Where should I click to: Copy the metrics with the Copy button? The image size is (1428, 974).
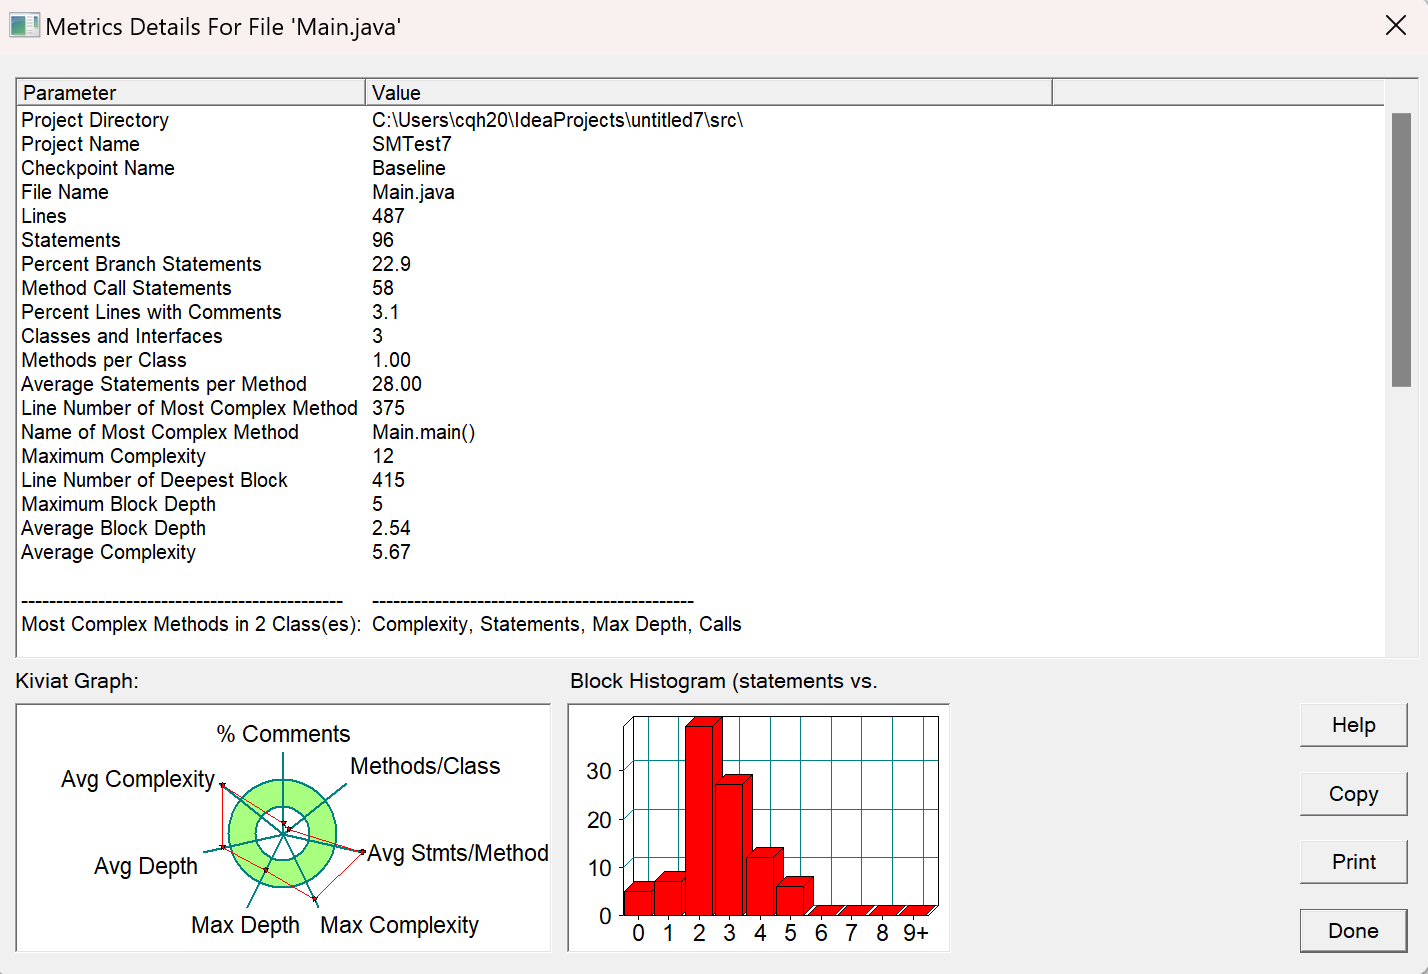(1353, 794)
